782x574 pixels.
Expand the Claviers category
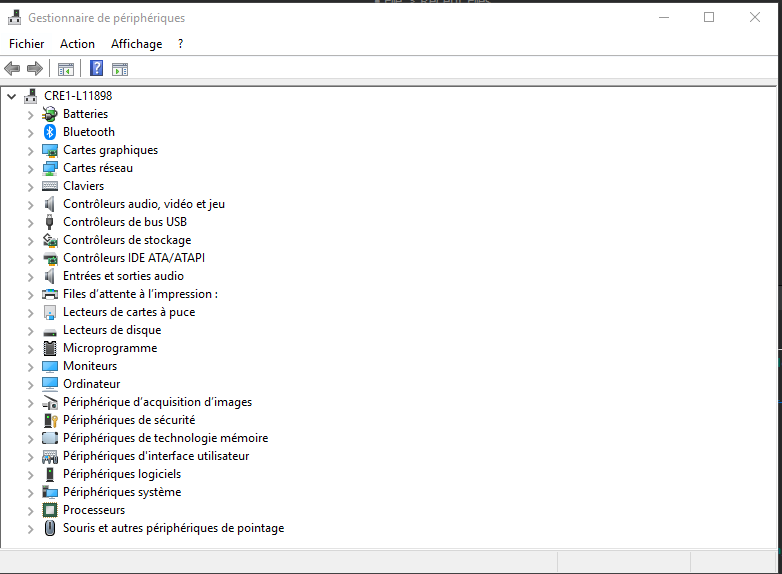coord(30,187)
